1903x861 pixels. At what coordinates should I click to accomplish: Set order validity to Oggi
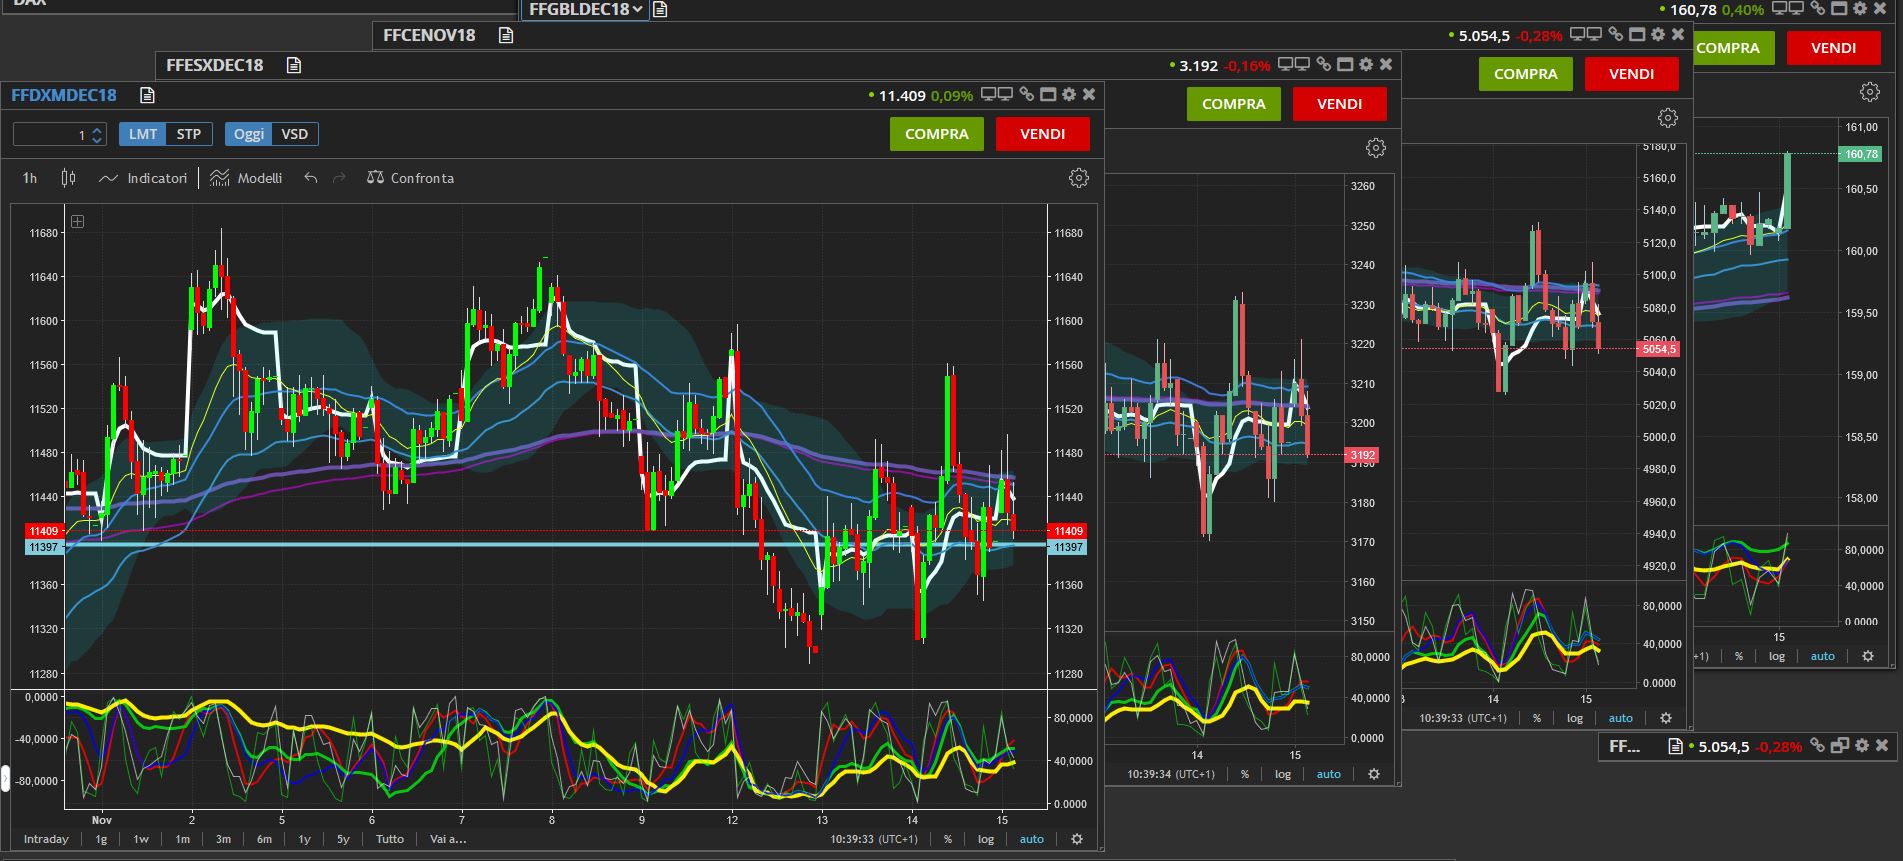[x=249, y=134]
